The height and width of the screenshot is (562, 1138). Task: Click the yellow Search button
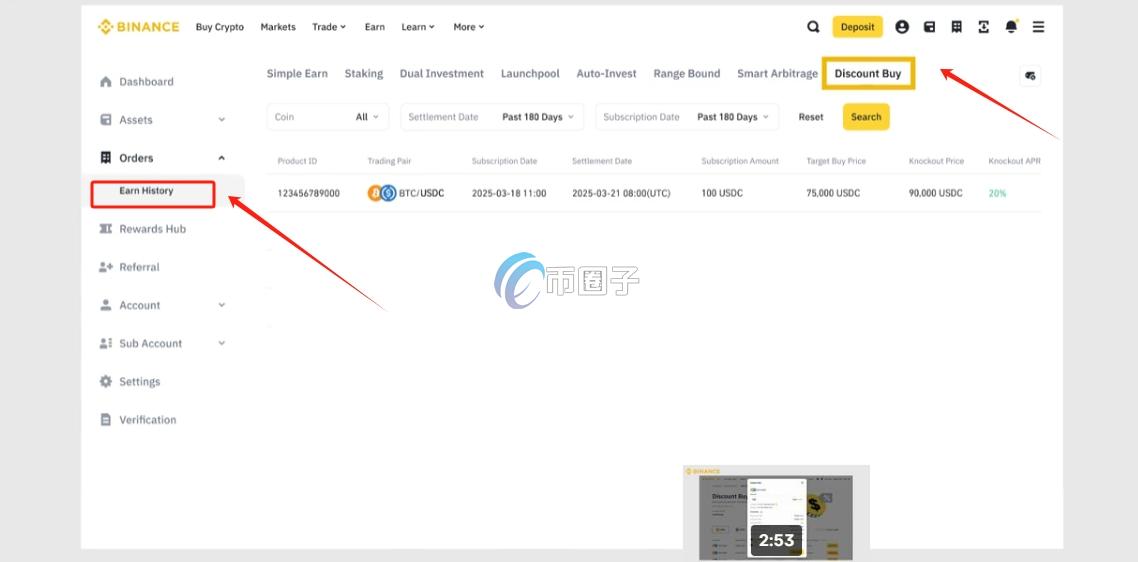coord(866,117)
